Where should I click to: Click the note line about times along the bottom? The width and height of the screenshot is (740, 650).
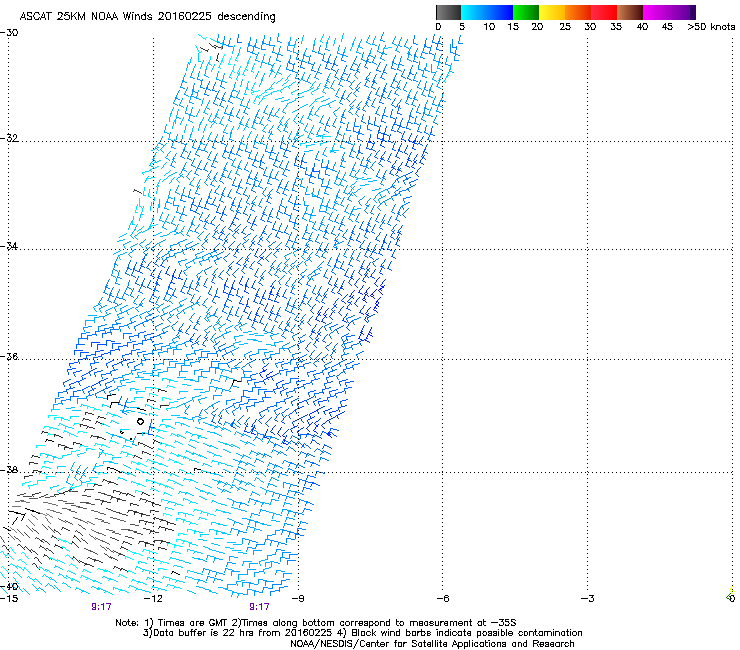click(x=316, y=623)
